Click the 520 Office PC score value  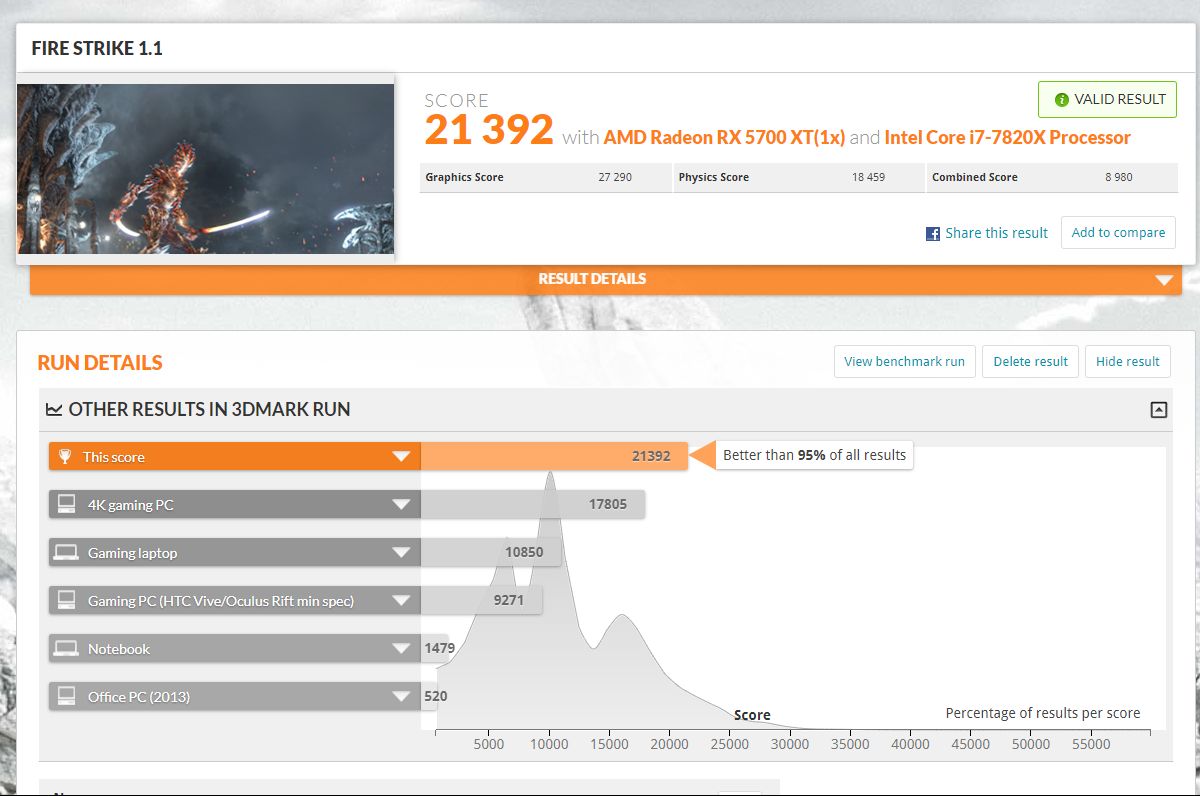click(x=436, y=696)
